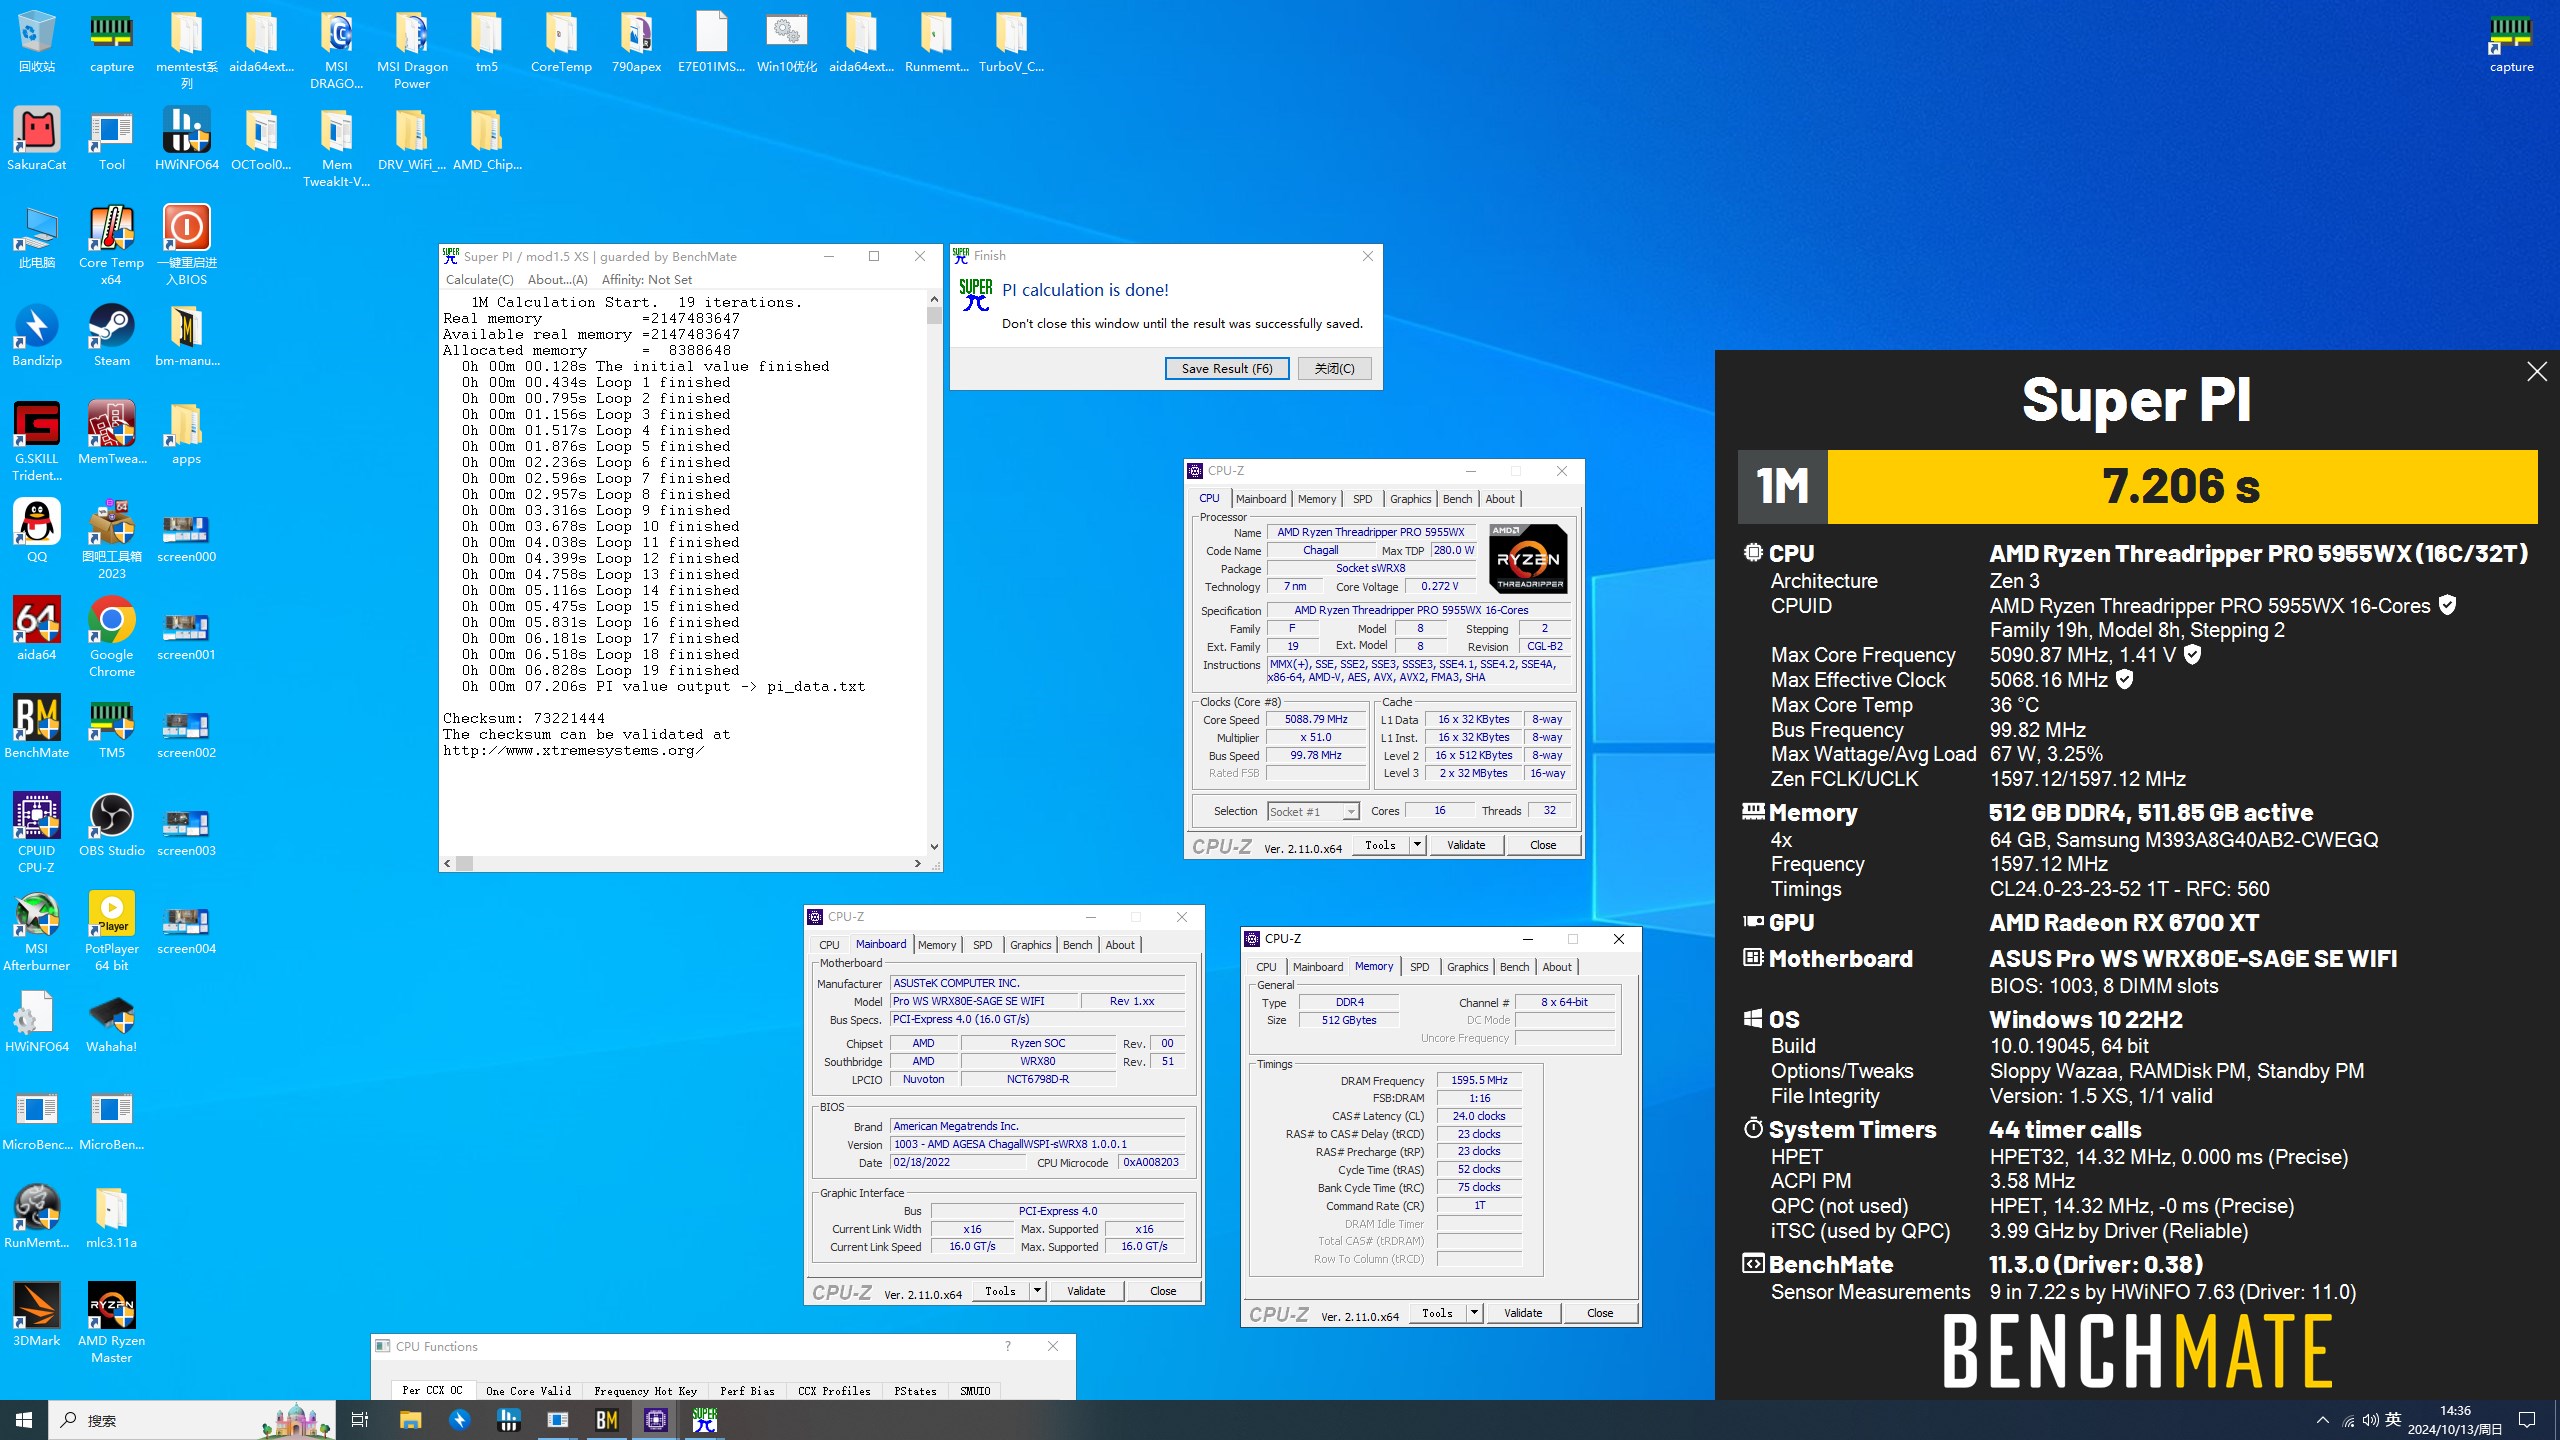Launch Core Temp x64 desktop icon
Viewport: 2560px width, 1440px height.
[111, 246]
